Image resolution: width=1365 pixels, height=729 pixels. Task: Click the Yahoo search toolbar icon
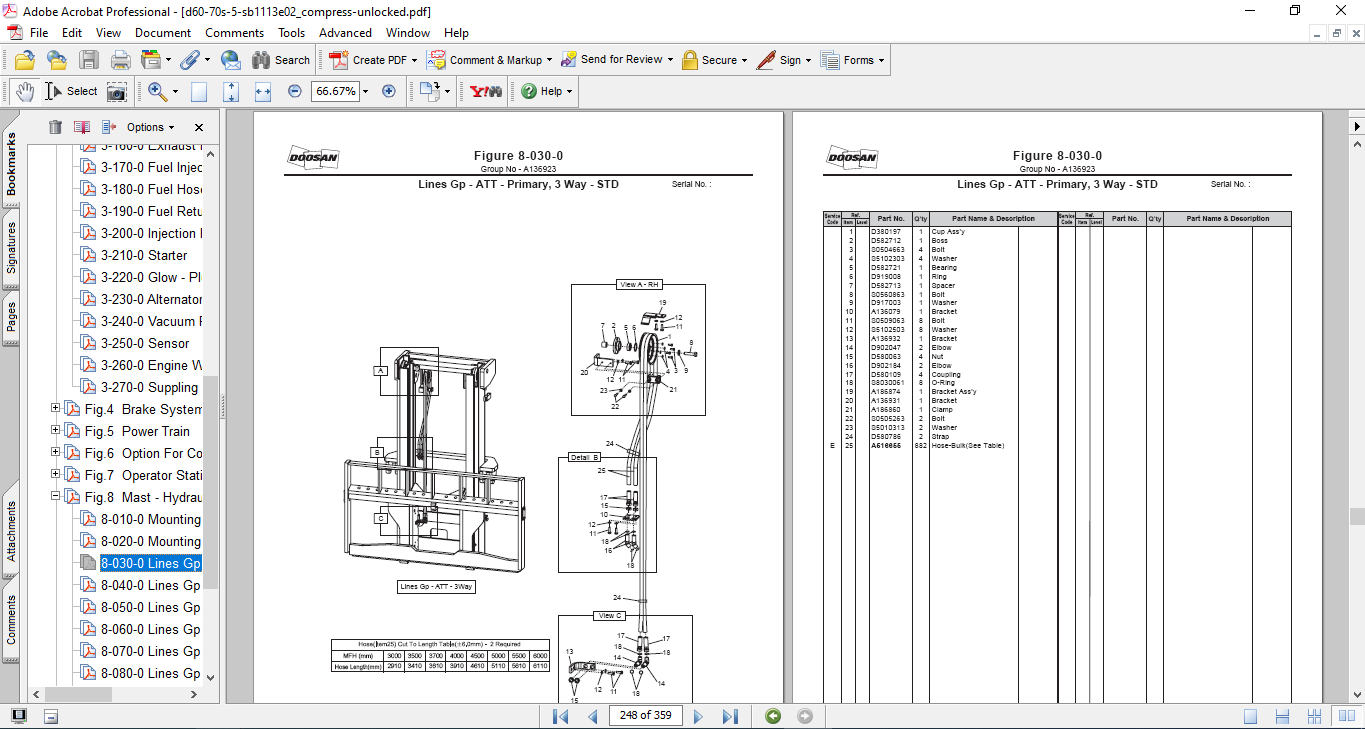point(486,91)
